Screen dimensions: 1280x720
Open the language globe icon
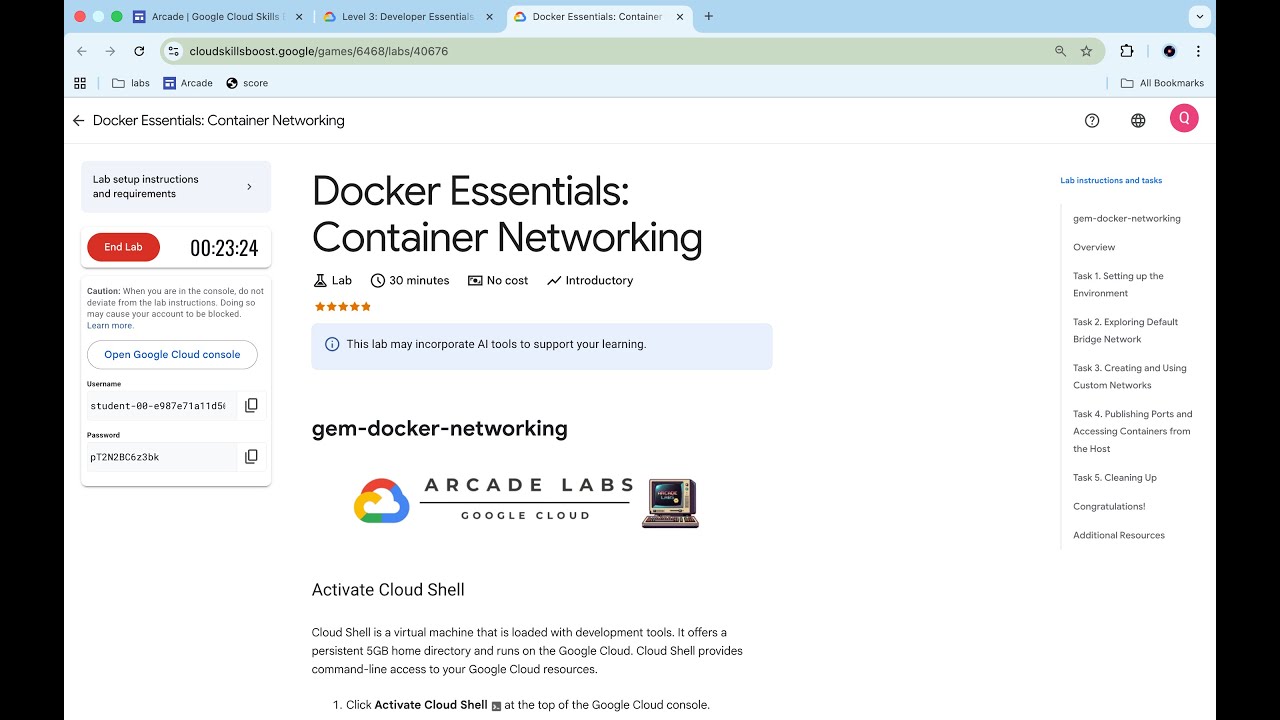[x=1138, y=120]
